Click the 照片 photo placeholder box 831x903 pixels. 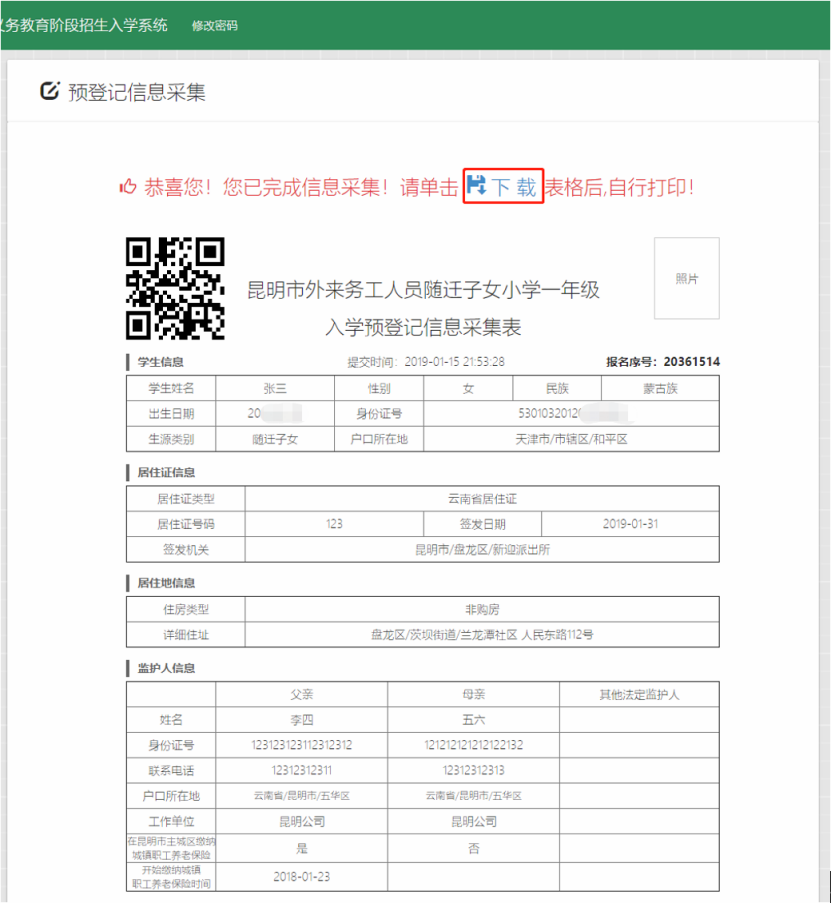[x=686, y=279]
